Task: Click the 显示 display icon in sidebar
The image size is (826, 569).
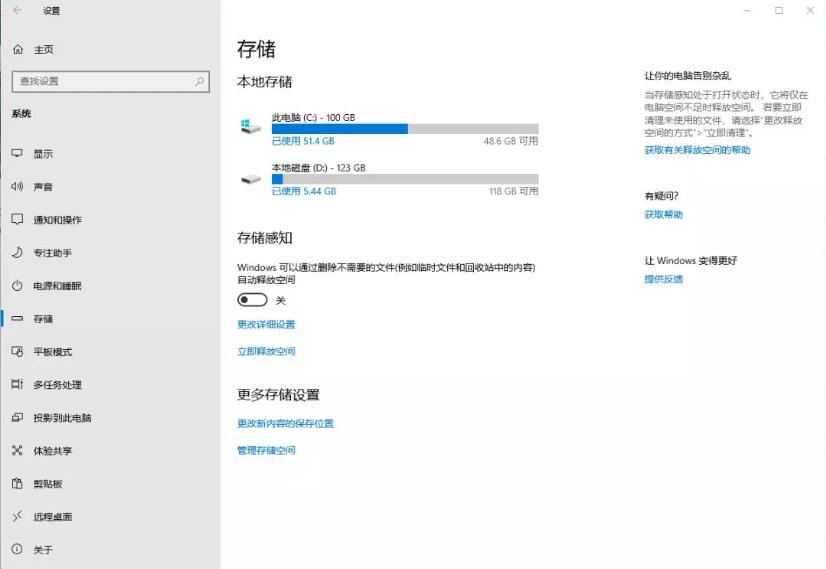Action: 17,153
